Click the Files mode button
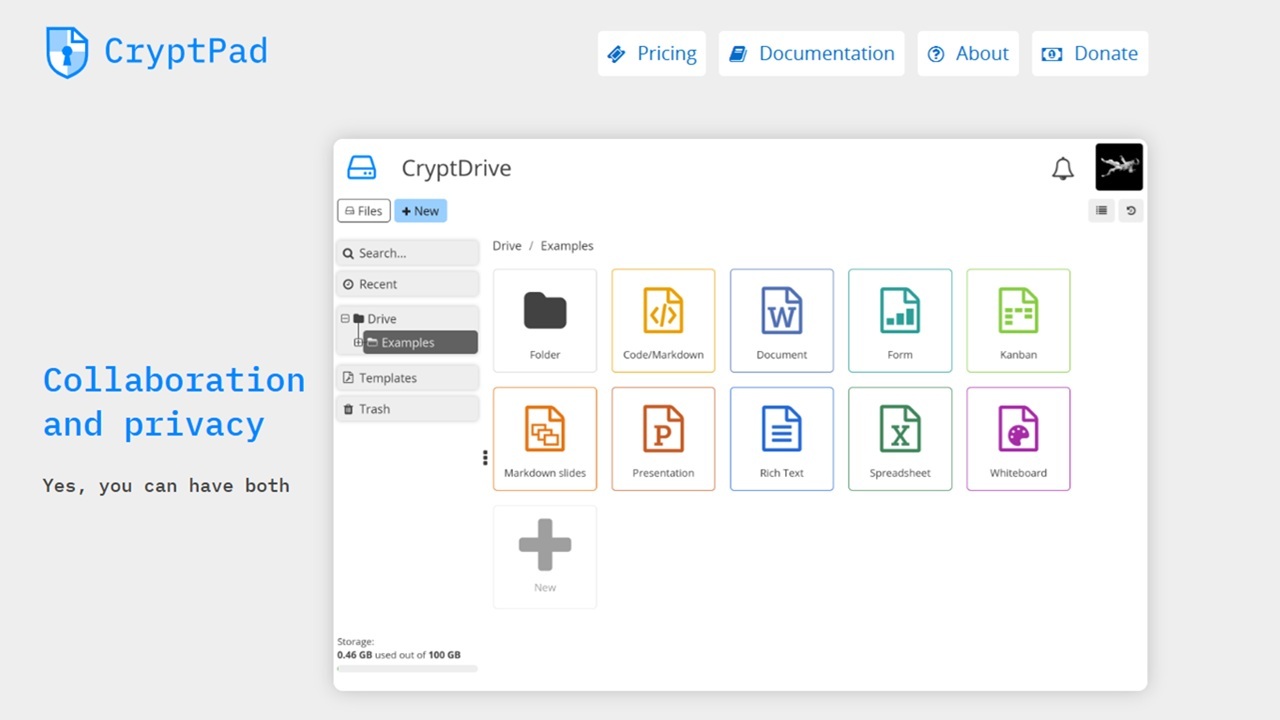Screen dimensions: 1280x720 pos(363,210)
